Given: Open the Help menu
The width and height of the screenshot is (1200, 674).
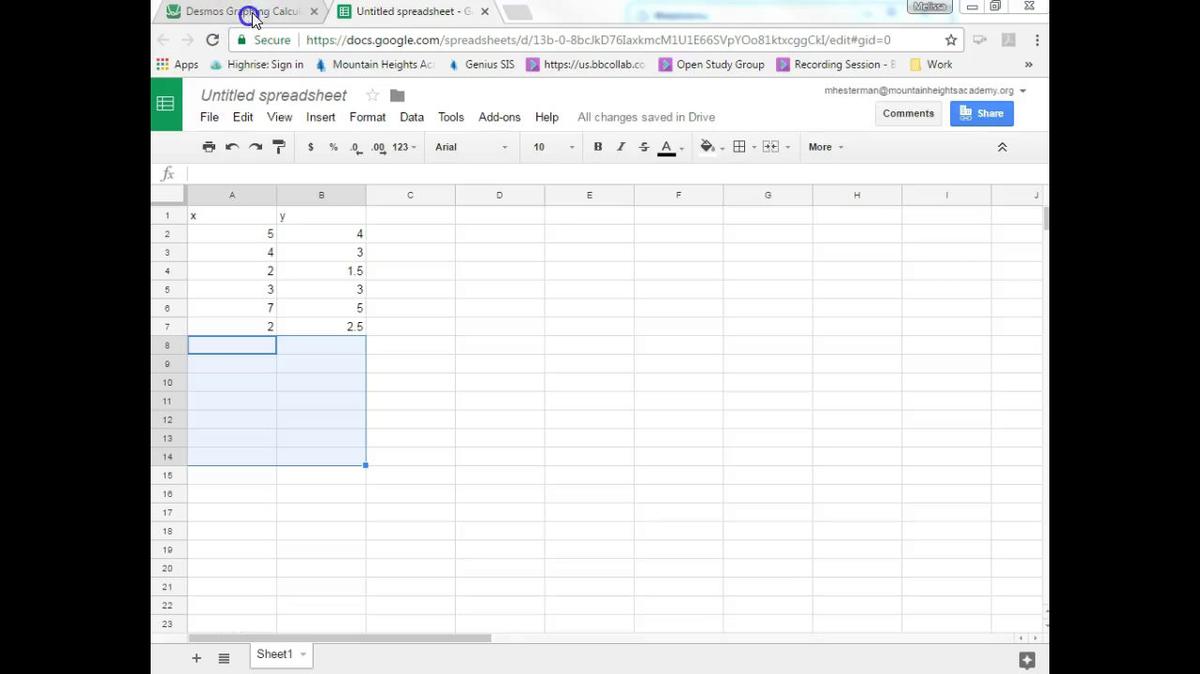Looking at the screenshot, I should pos(547,117).
